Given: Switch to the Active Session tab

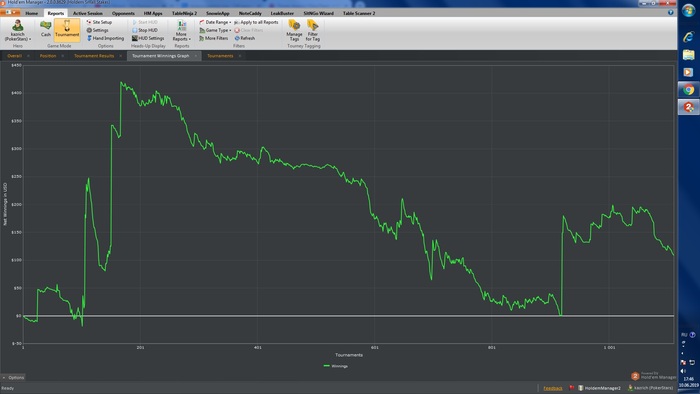Looking at the screenshot, I should click(88, 13).
